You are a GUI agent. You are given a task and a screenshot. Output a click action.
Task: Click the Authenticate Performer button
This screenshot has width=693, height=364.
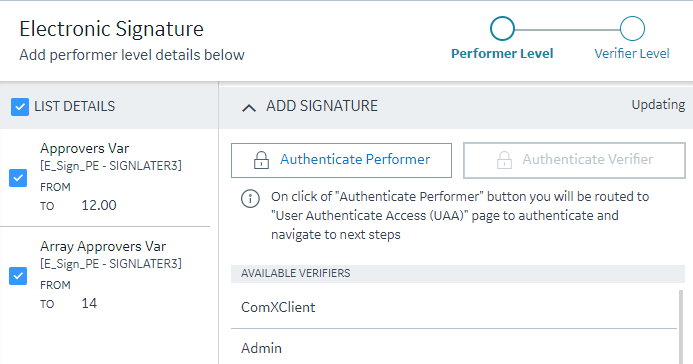click(x=341, y=160)
